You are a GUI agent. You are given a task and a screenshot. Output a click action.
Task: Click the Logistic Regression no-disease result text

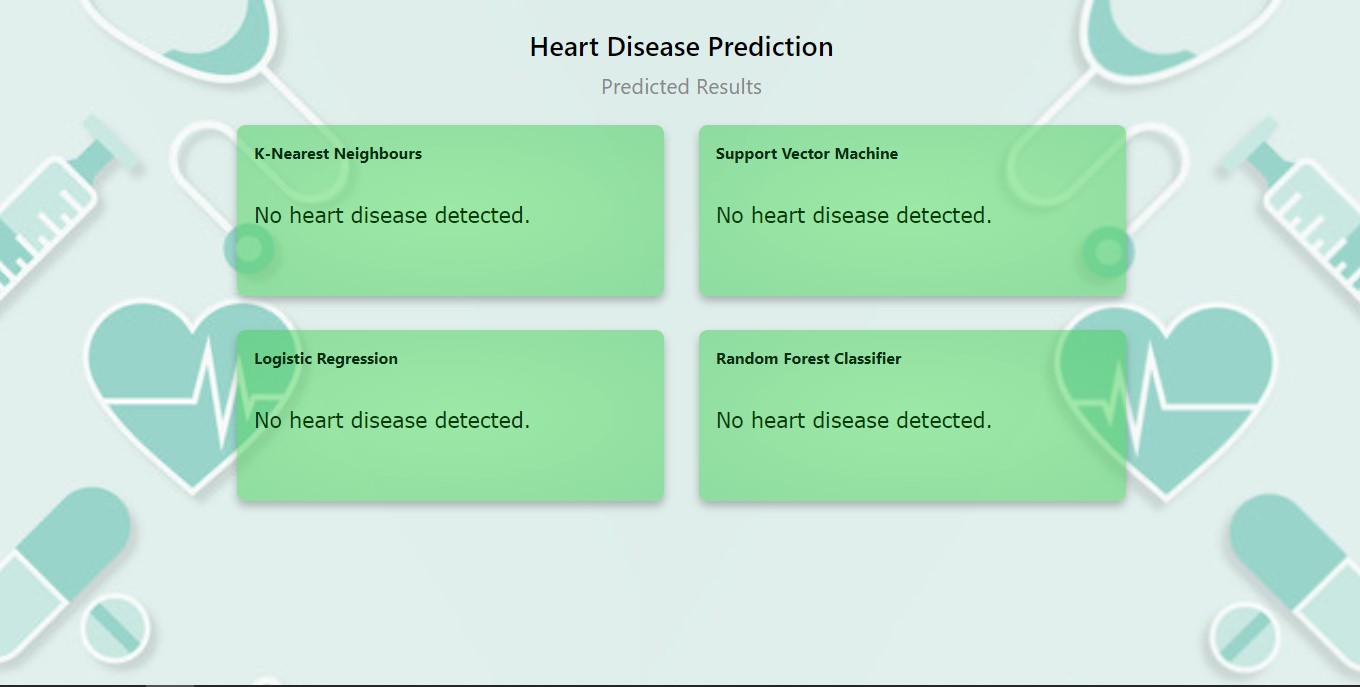click(392, 420)
